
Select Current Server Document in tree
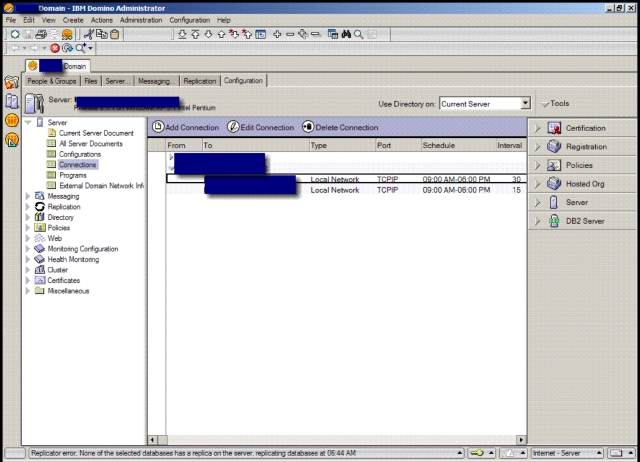96,133
